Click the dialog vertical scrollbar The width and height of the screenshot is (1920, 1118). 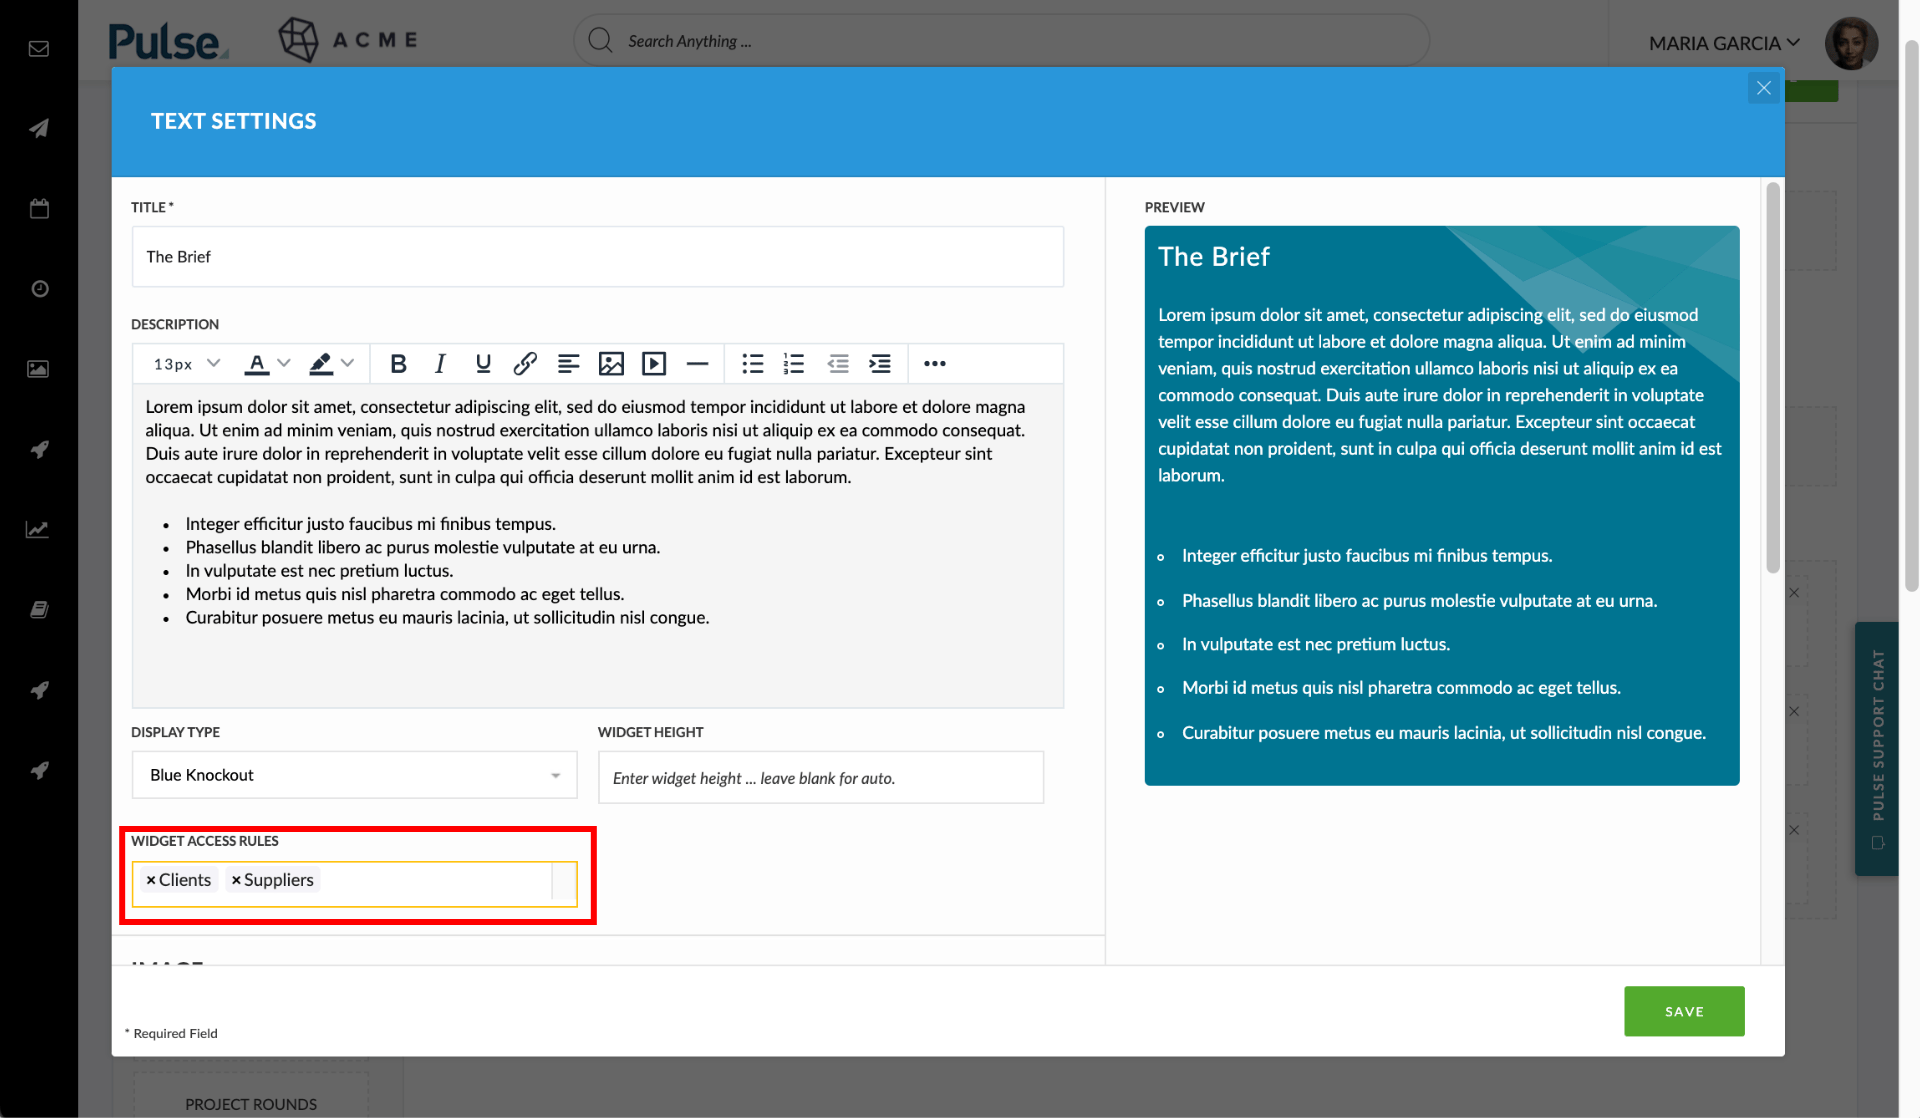click(x=1773, y=378)
